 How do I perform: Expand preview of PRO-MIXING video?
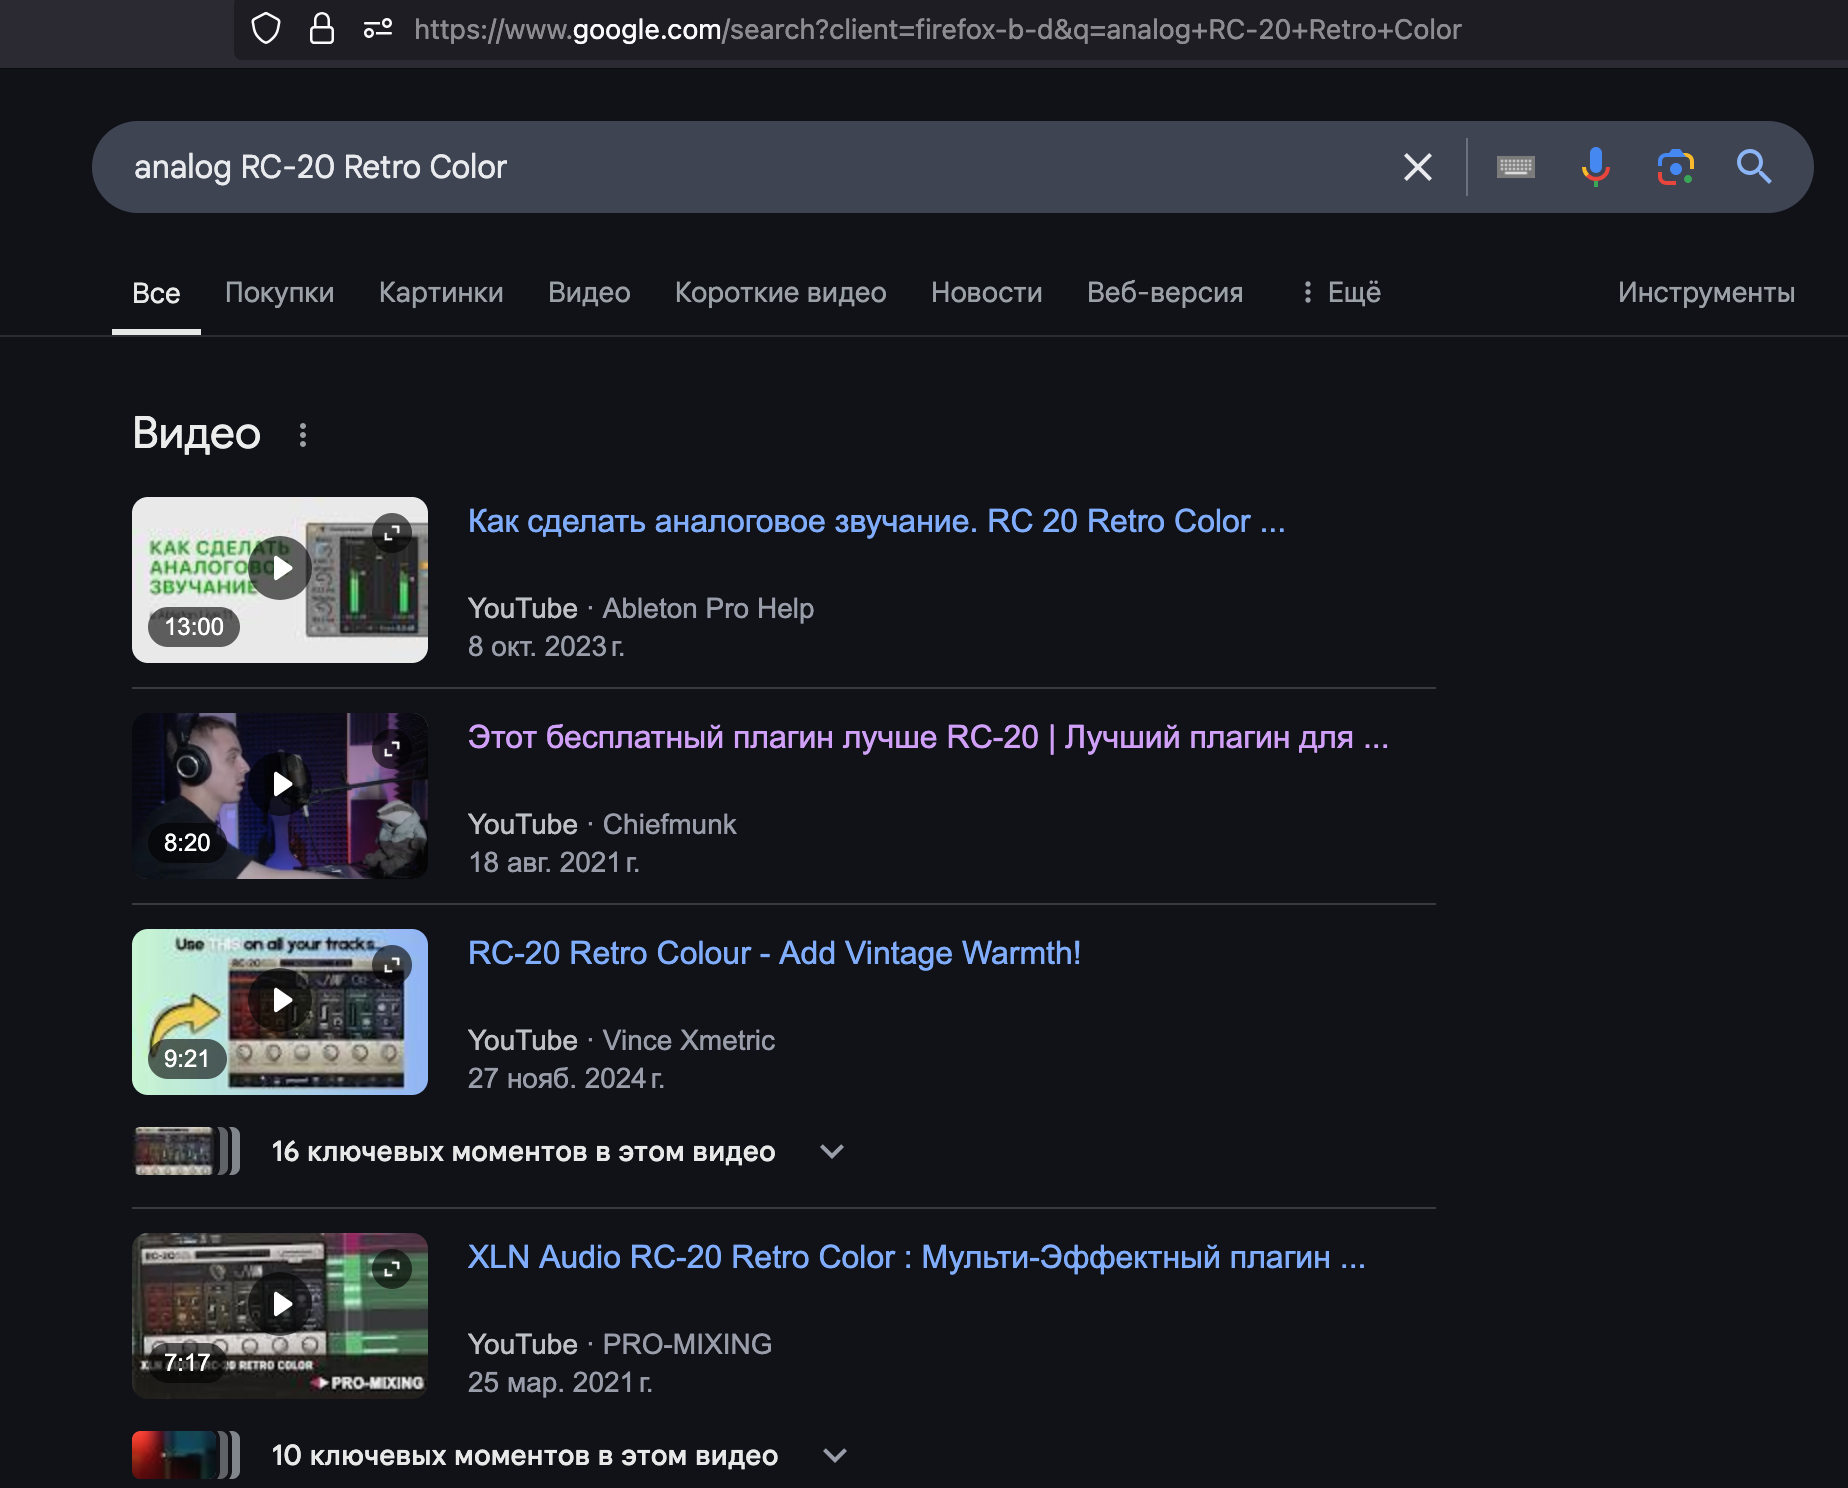[392, 1268]
